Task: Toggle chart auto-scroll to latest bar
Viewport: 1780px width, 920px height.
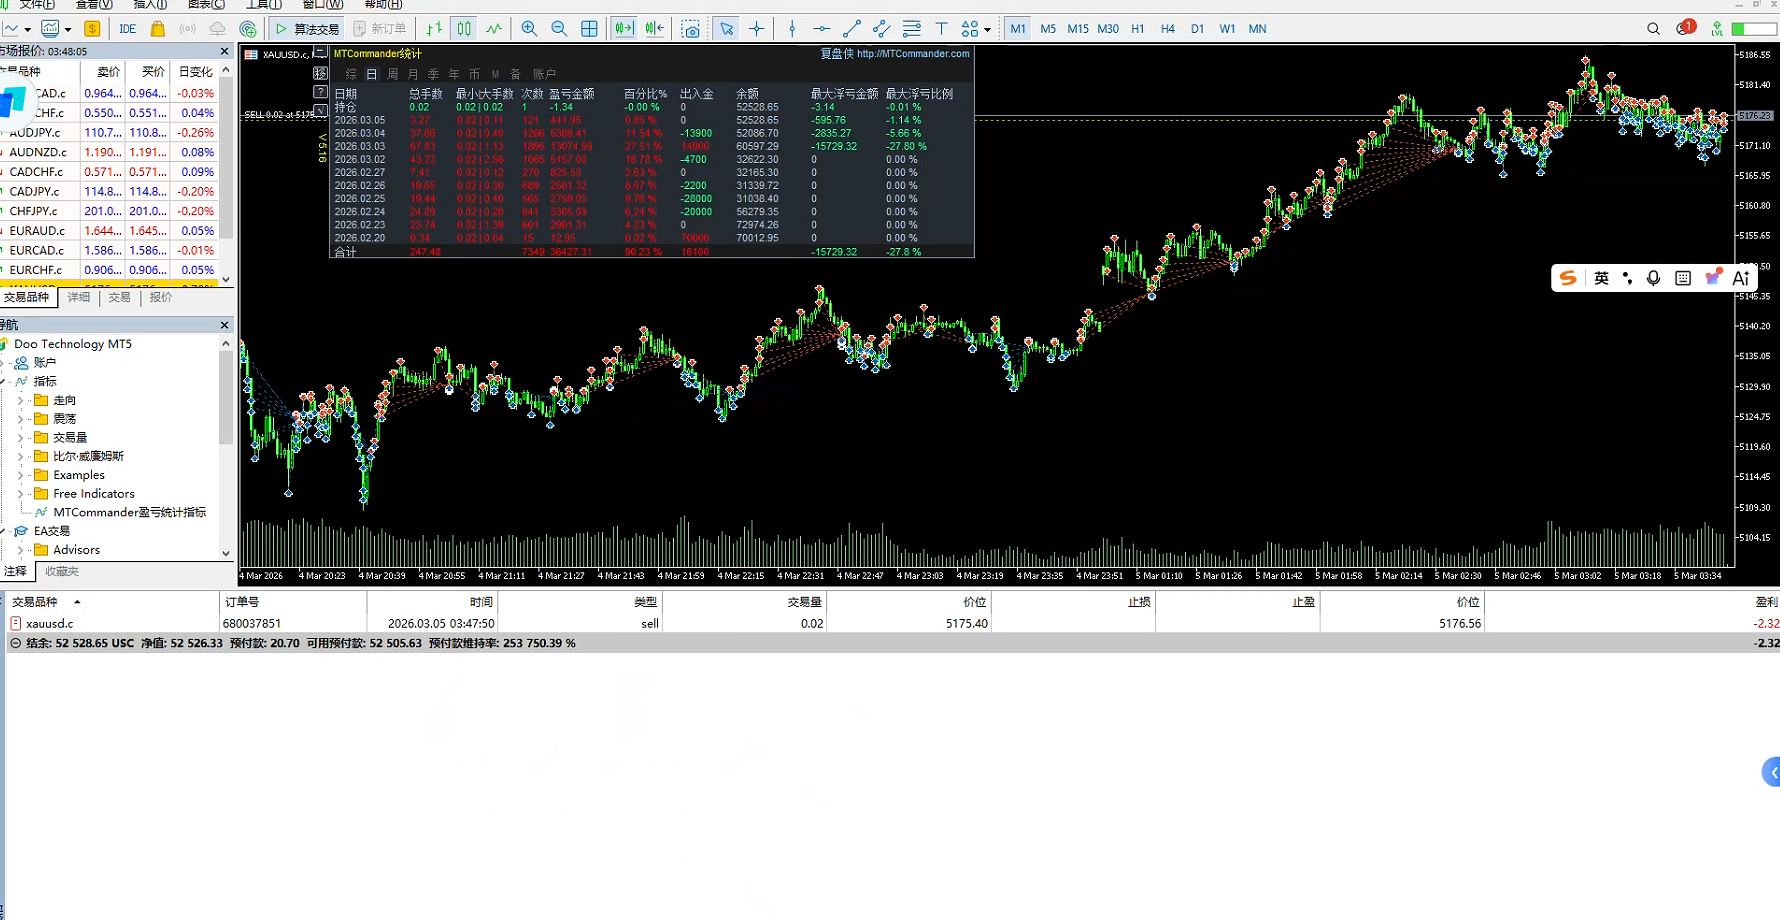Action: click(624, 29)
